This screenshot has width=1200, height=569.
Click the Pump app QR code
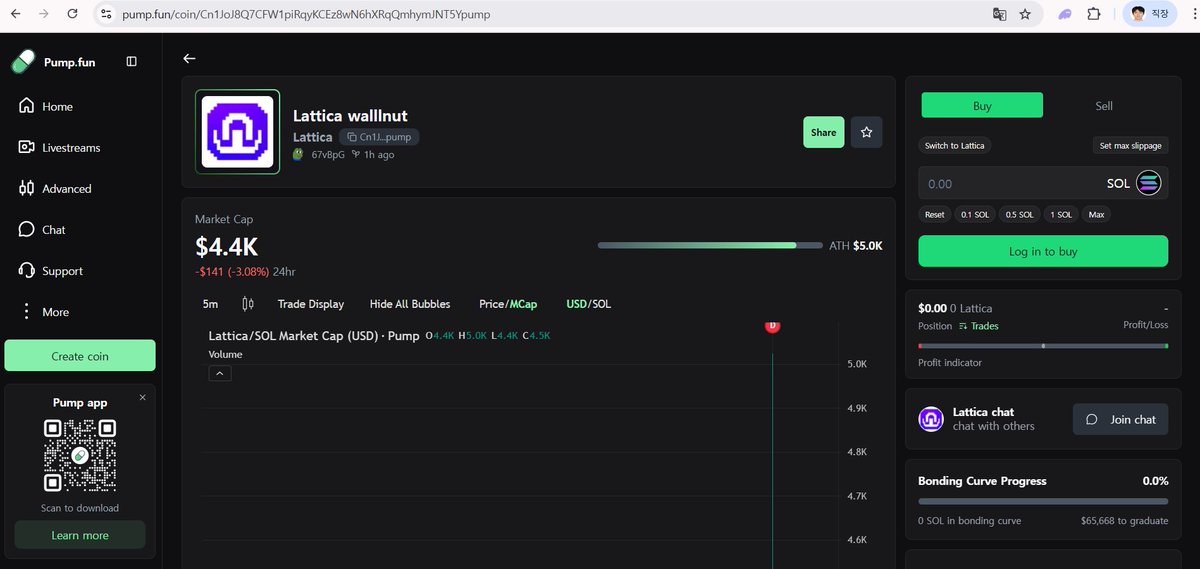[x=80, y=456]
